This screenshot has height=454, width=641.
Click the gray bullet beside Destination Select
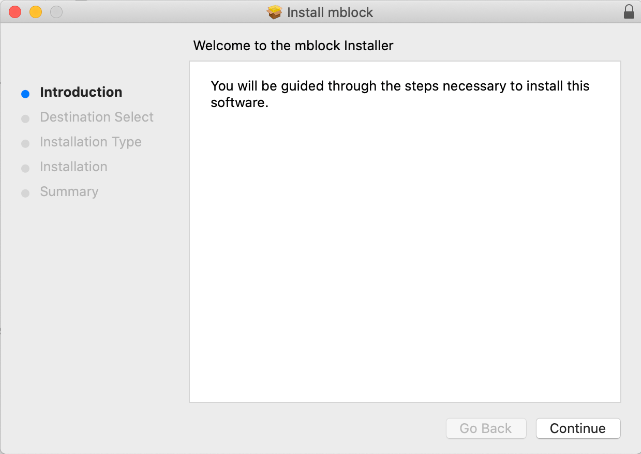tap(25, 119)
